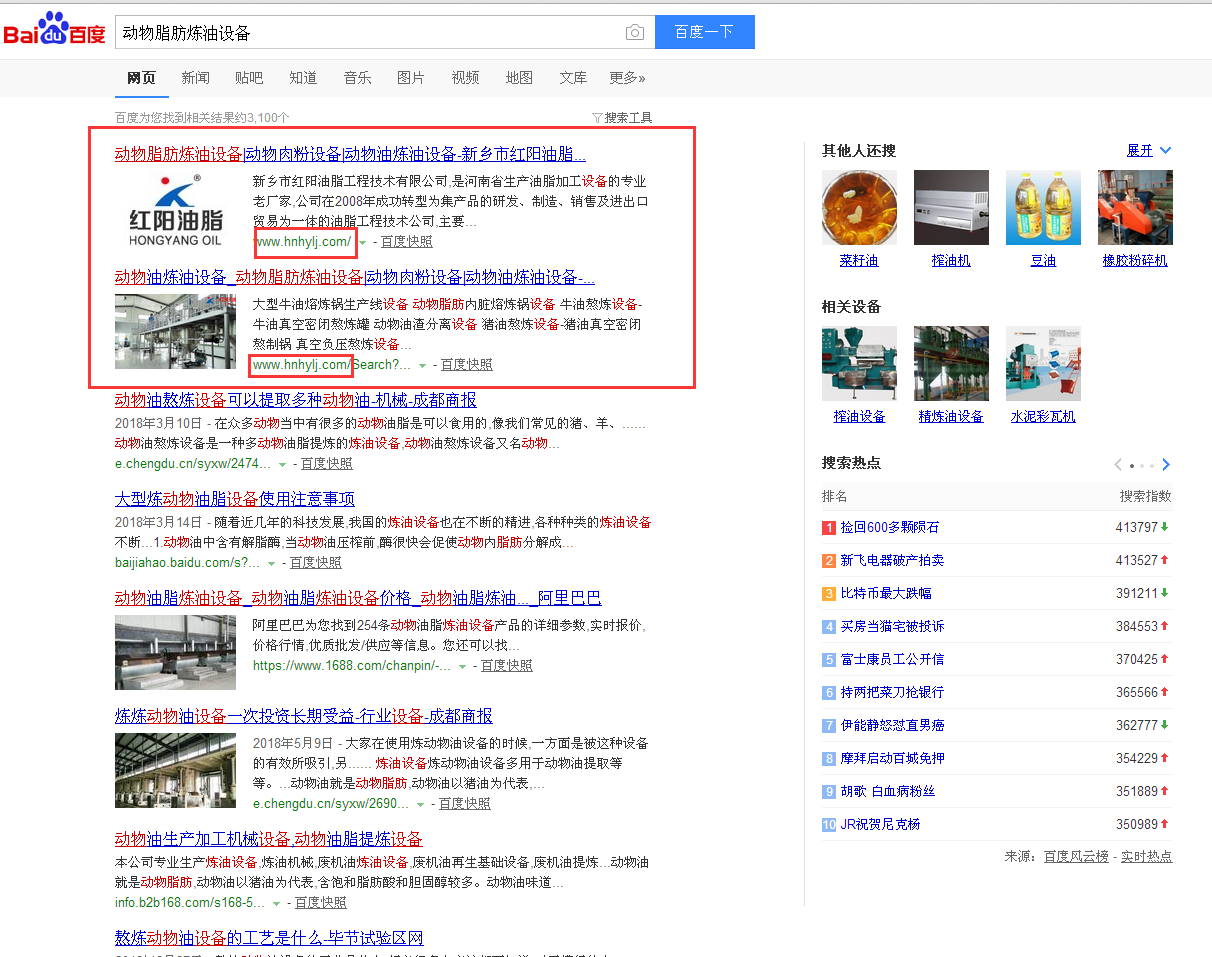This screenshot has width=1212, height=957.
Task: Open hot search 买房当猫宅被投诉
Action: click(x=892, y=626)
